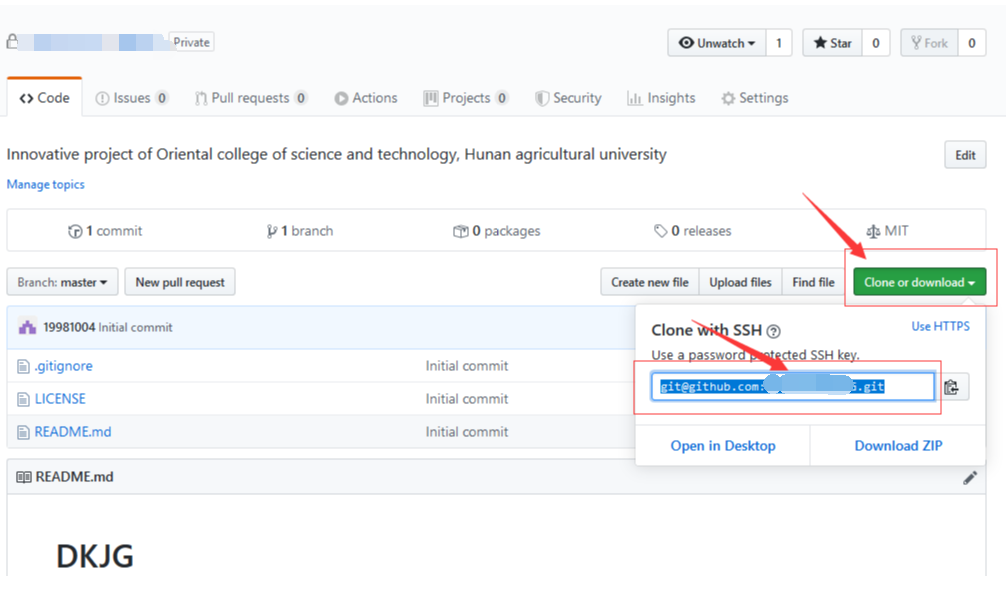The image size is (1006, 593).
Task: Open Initial commit message for .gitignore
Action: coord(467,366)
